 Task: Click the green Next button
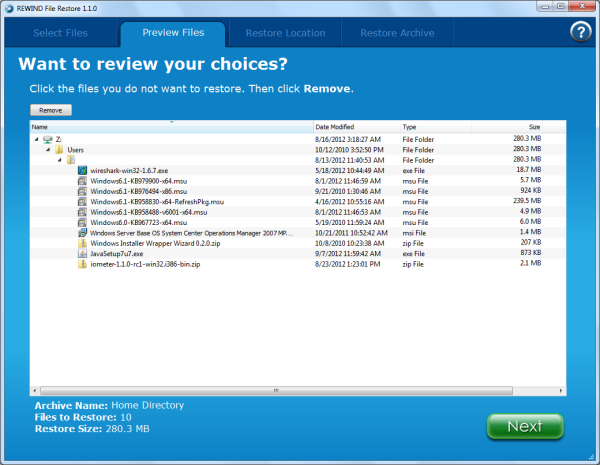(524, 426)
